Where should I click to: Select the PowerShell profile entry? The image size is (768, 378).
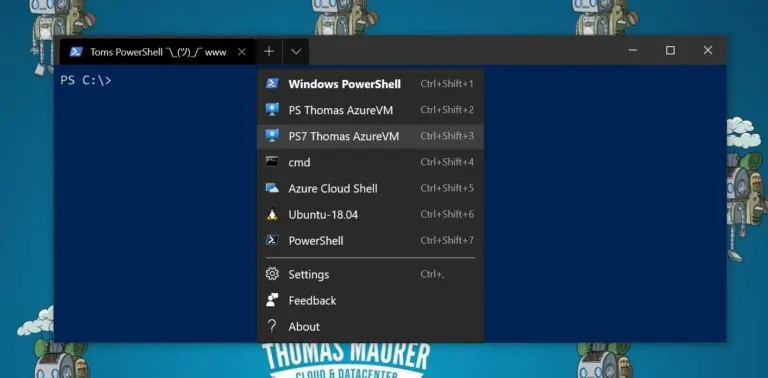click(370, 240)
